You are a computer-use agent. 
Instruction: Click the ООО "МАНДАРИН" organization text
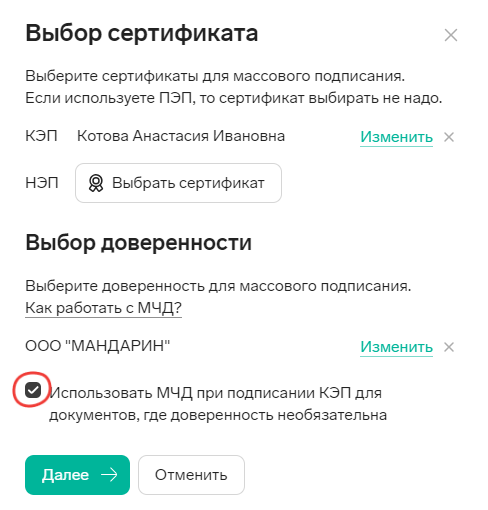pos(98,346)
